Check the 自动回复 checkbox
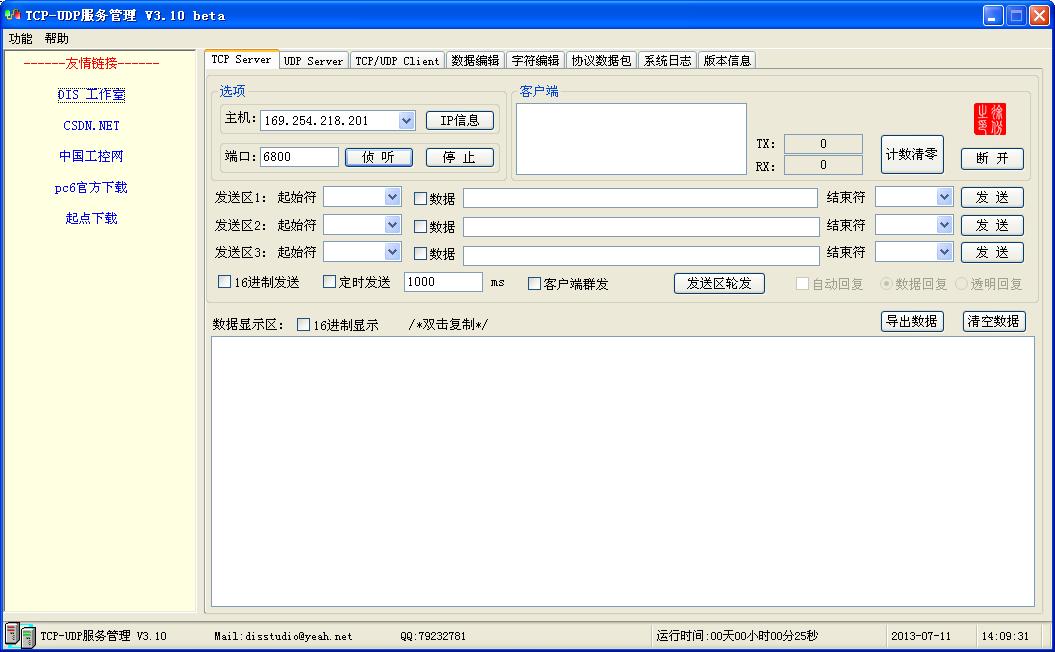The height and width of the screenshot is (652, 1055). pos(802,284)
